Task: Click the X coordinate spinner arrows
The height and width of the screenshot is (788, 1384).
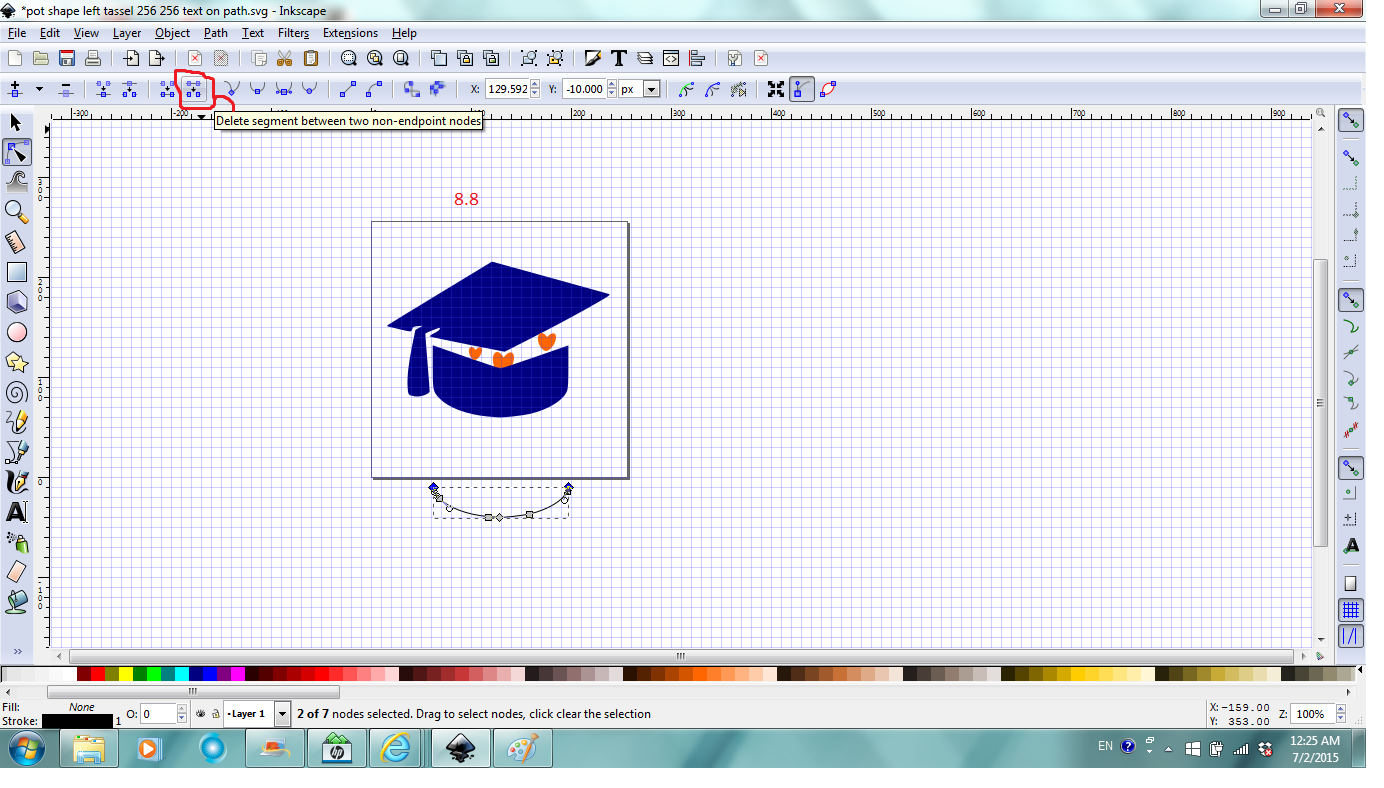Action: click(x=535, y=89)
